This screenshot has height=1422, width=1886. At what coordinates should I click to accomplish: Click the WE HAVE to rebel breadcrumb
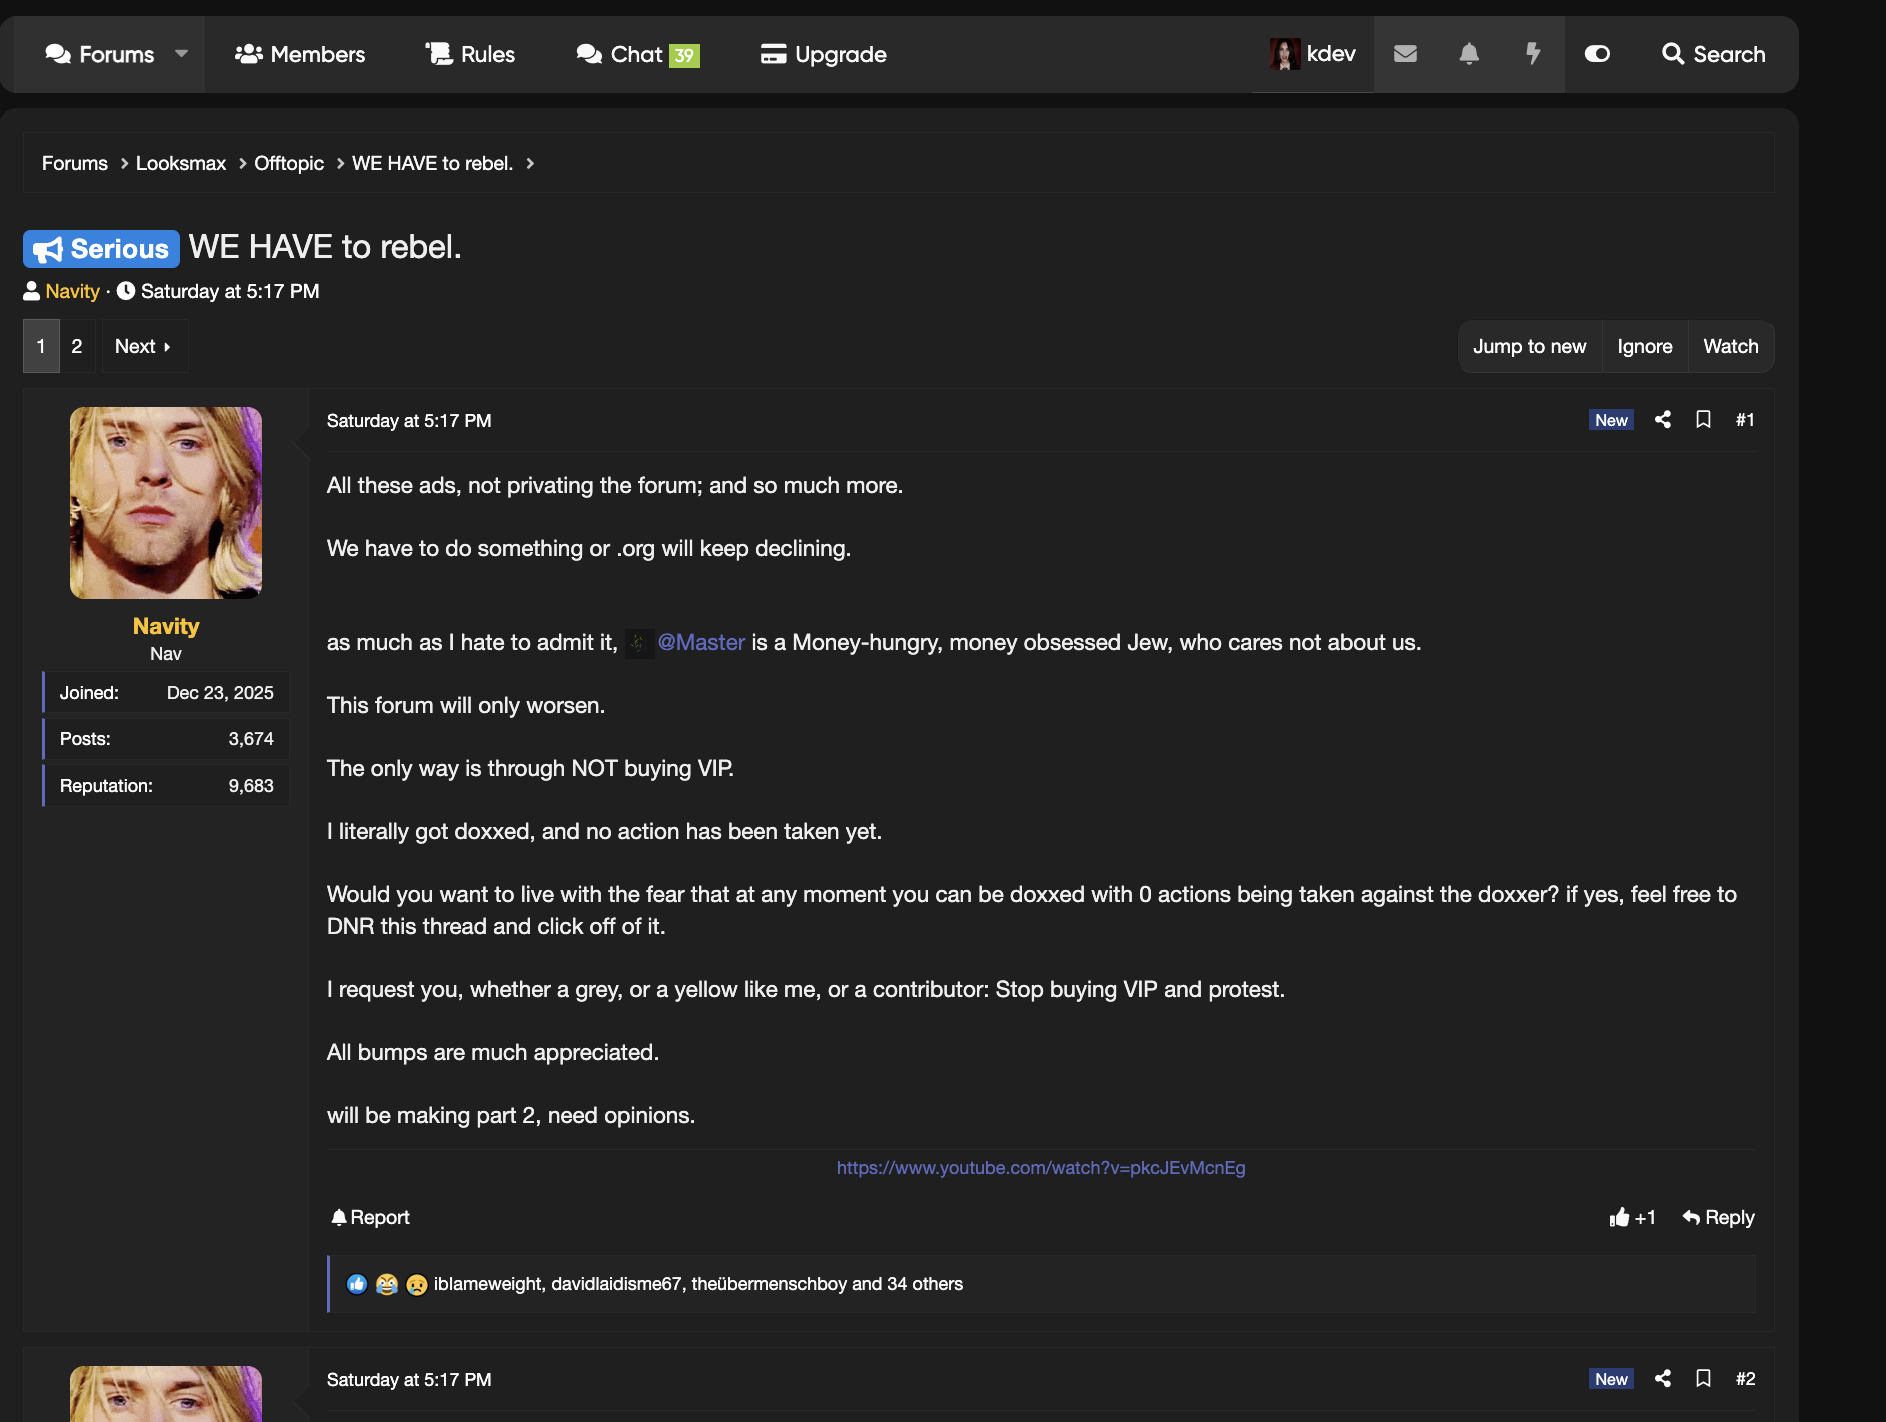click(432, 163)
